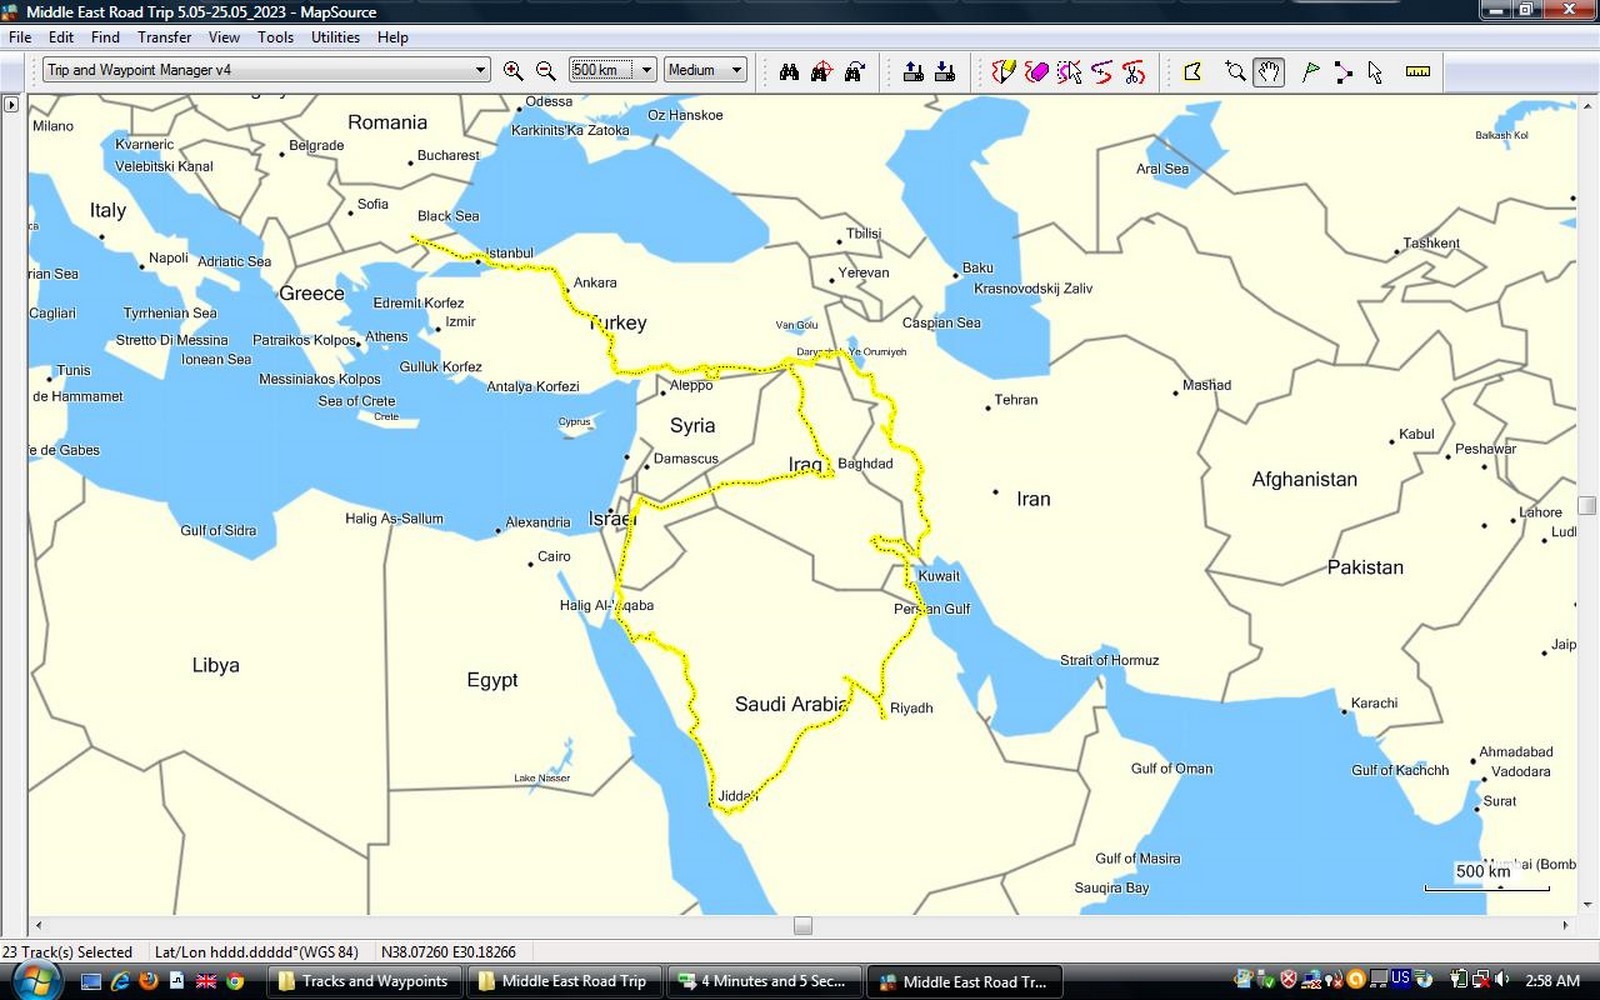Image resolution: width=1600 pixels, height=1000 pixels.
Task: Click the Zoom Out magnifier icon
Action: point(546,71)
